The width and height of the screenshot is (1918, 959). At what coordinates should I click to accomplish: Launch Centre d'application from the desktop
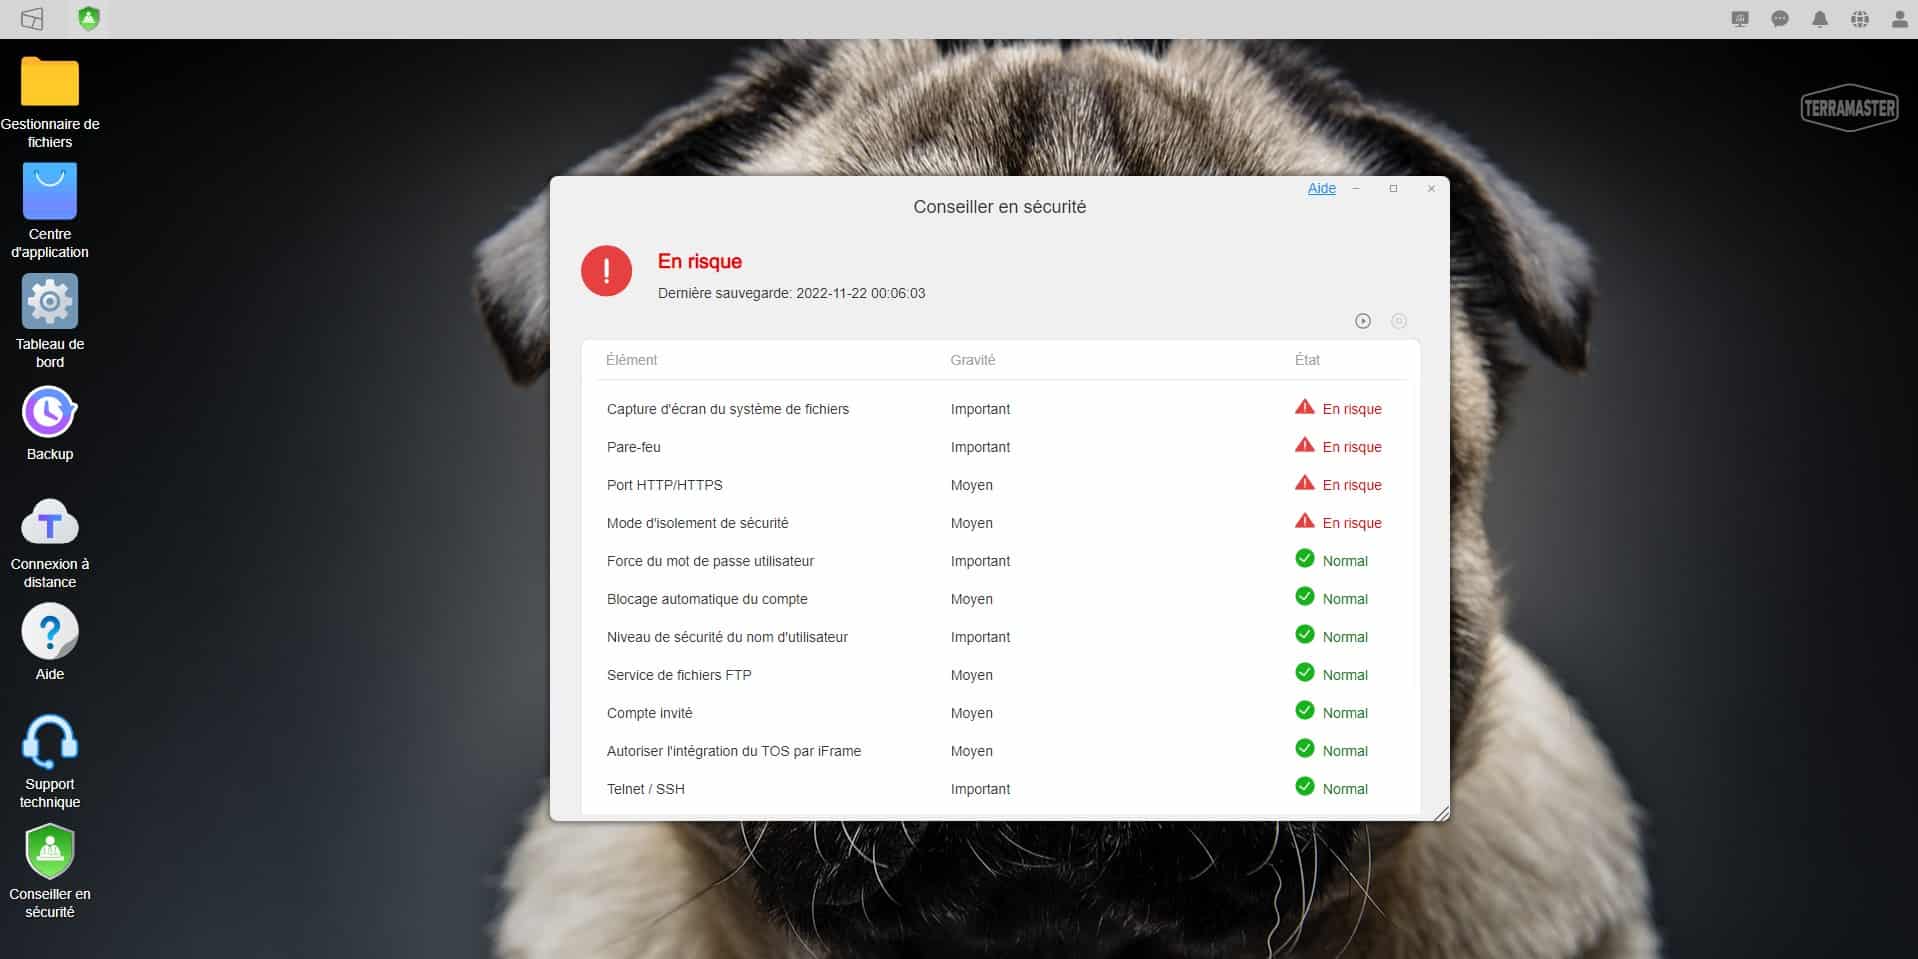(50, 191)
